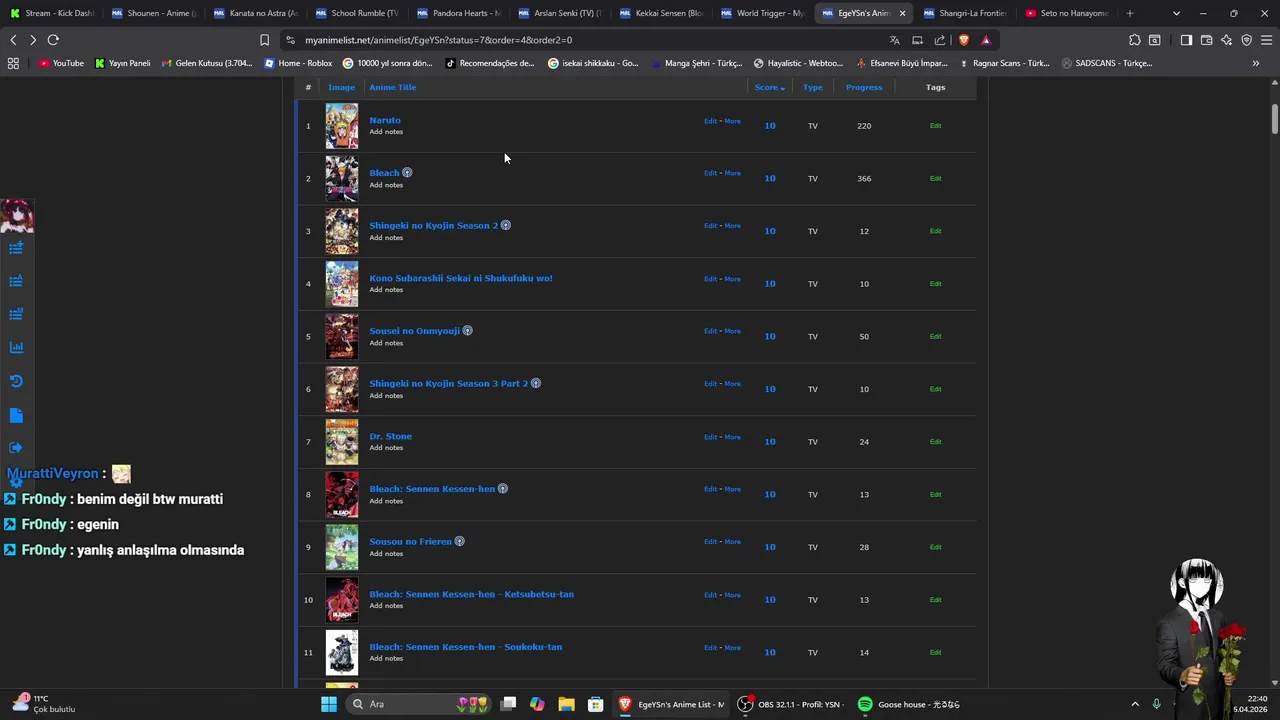
Task: Open Kono Subarashii Sekai ni Shukufuku wo! link
Action: (460, 278)
